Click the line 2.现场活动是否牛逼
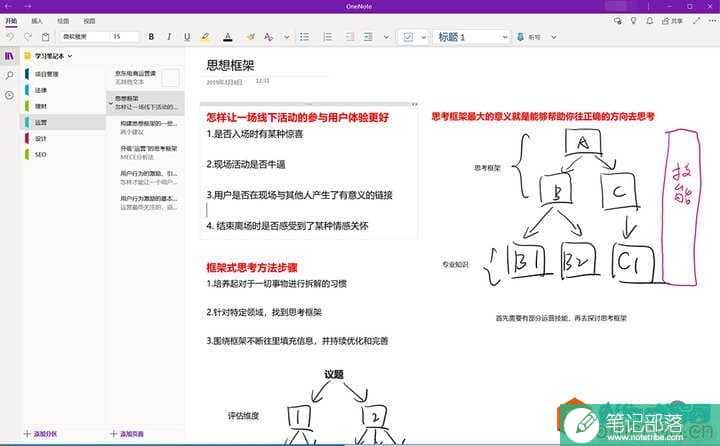This screenshot has width=720, height=446. pyautogui.click(x=246, y=164)
